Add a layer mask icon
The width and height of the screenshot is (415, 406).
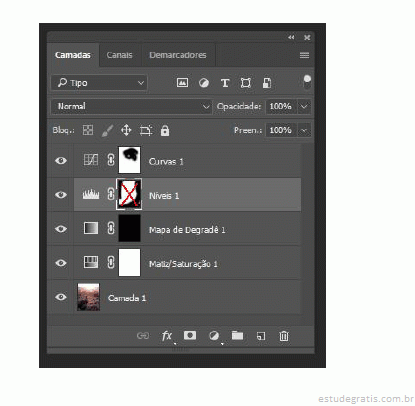click(x=190, y=335)
